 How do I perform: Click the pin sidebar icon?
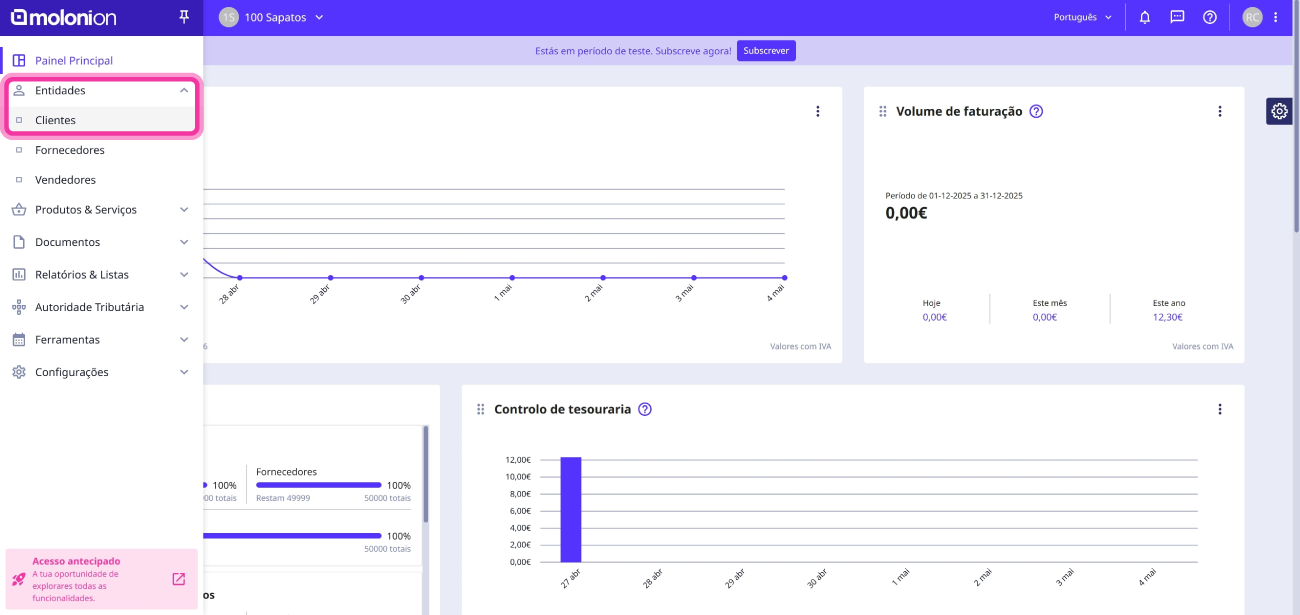pyautogui.click(x=183, y=17)
